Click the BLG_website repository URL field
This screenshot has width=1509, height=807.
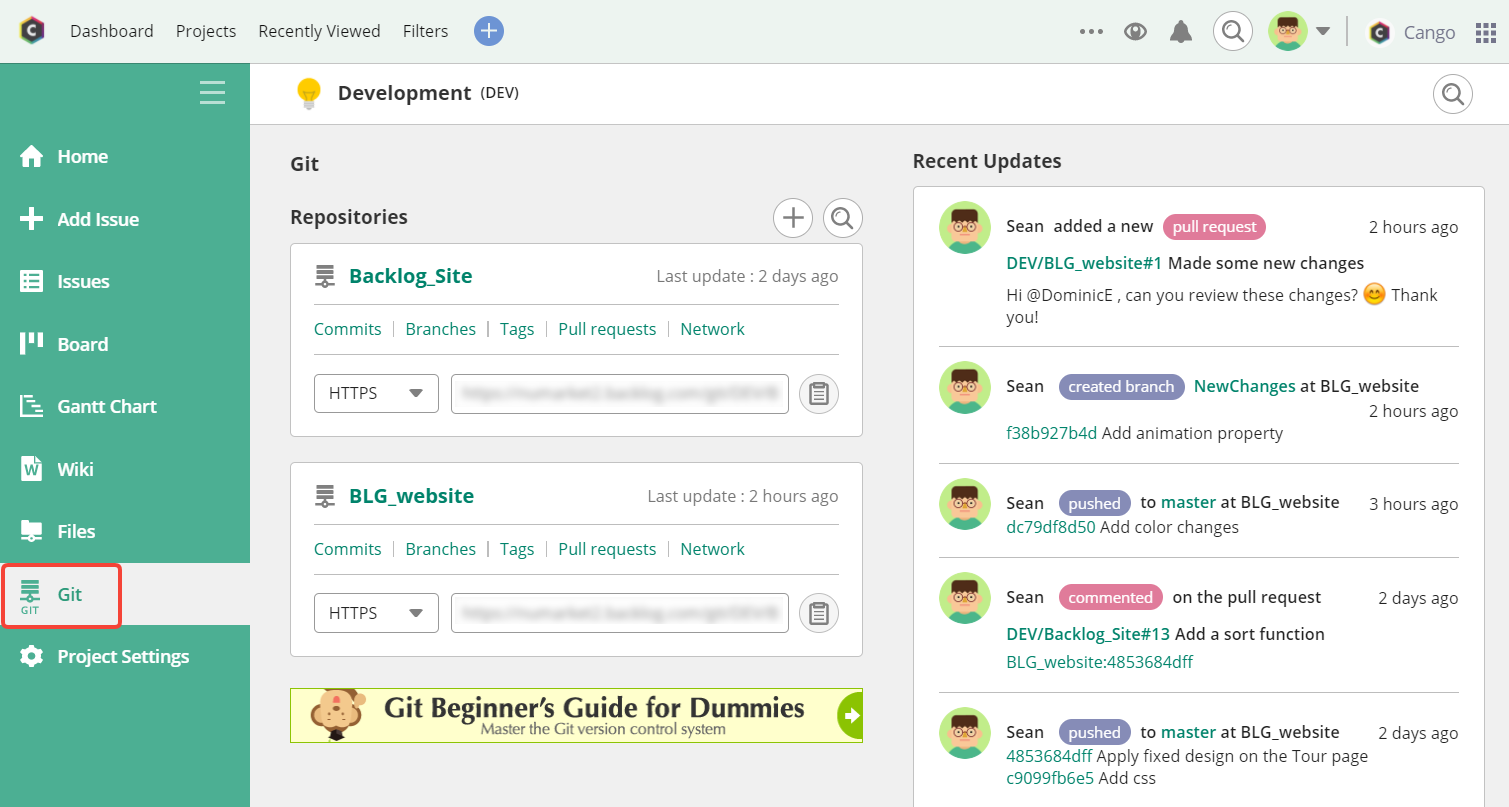point(619,613)
